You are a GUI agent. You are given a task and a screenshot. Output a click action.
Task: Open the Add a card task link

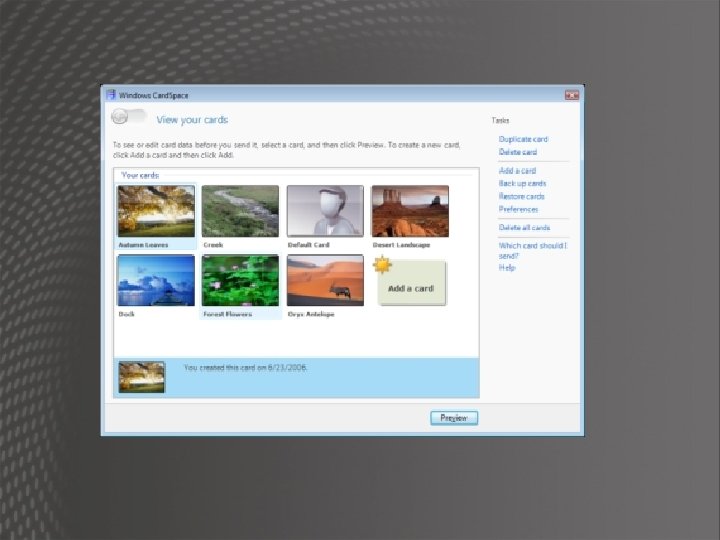[x=517, y=171]
